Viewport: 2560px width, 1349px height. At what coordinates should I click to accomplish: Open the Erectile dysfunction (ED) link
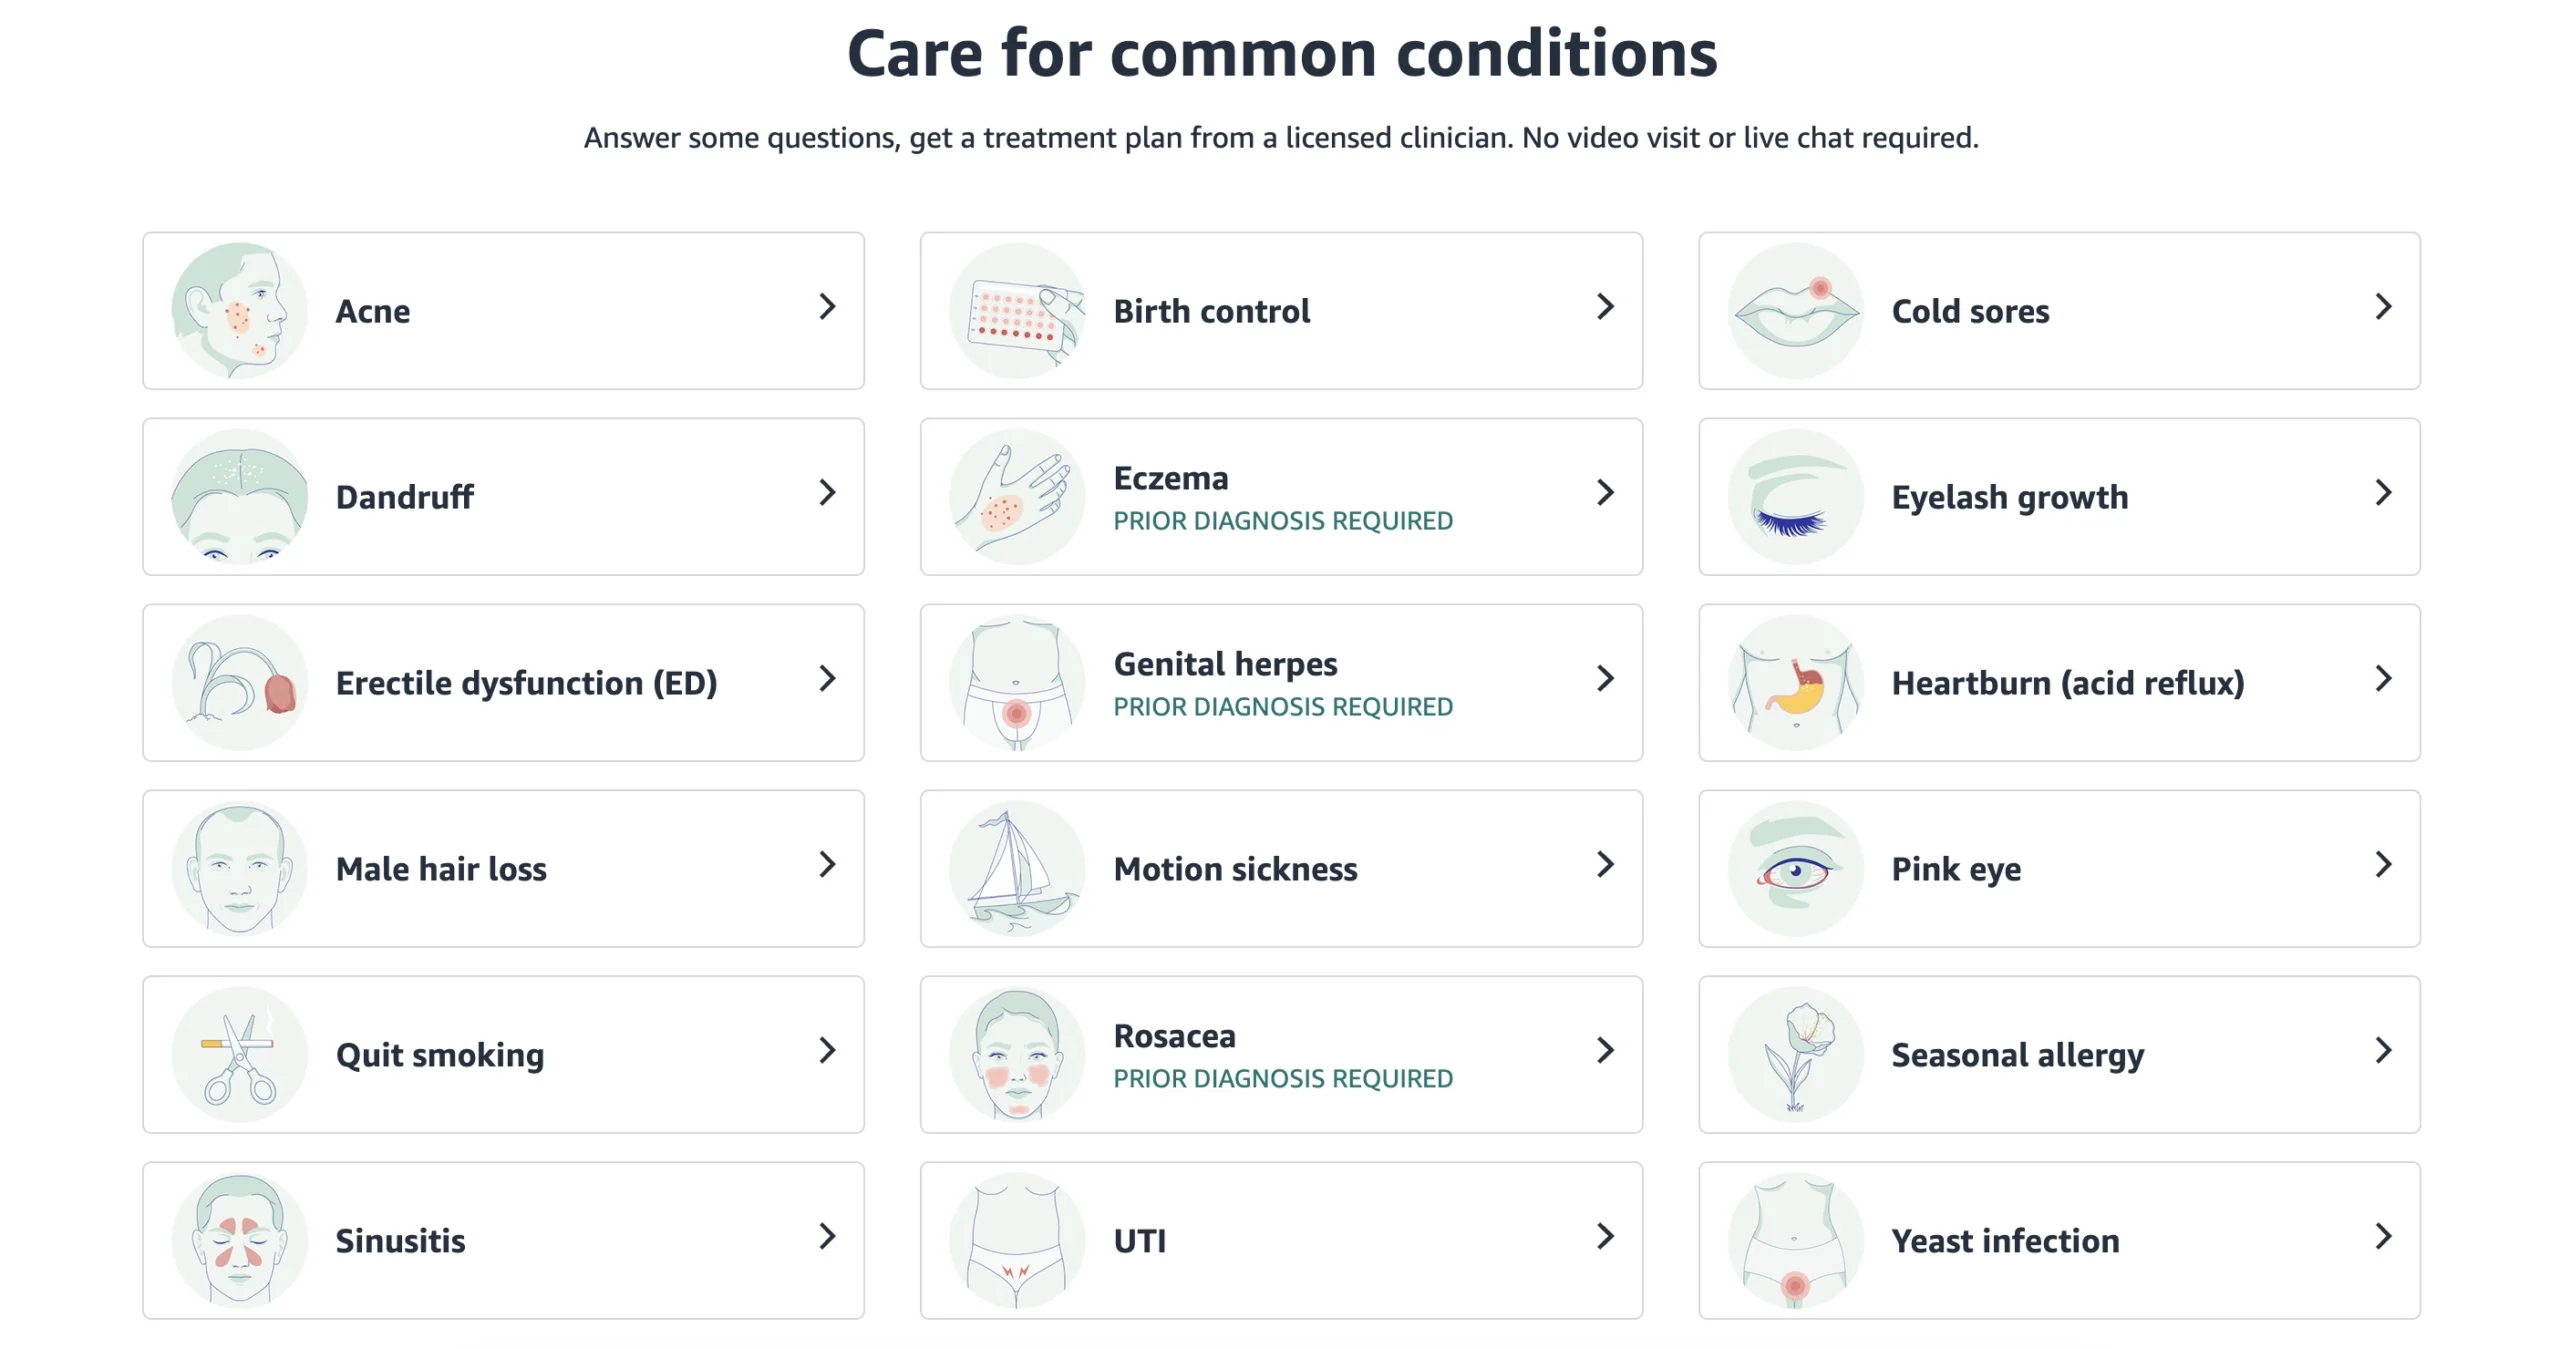[526, 683]
